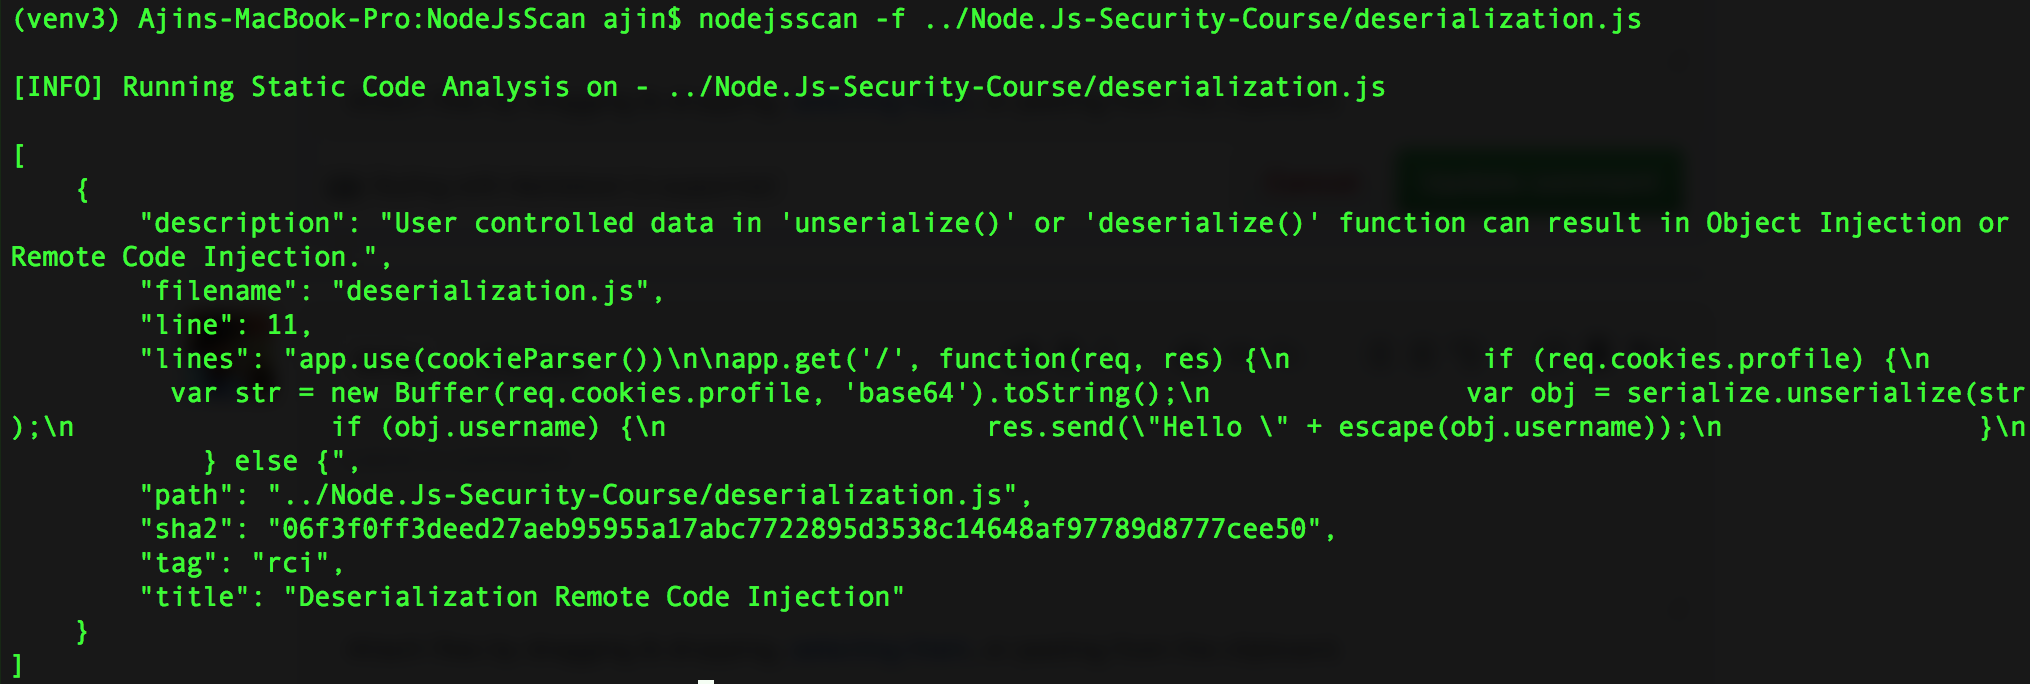Click the line number value 11
Viewport: 2030px width, 684px height.
282,326
